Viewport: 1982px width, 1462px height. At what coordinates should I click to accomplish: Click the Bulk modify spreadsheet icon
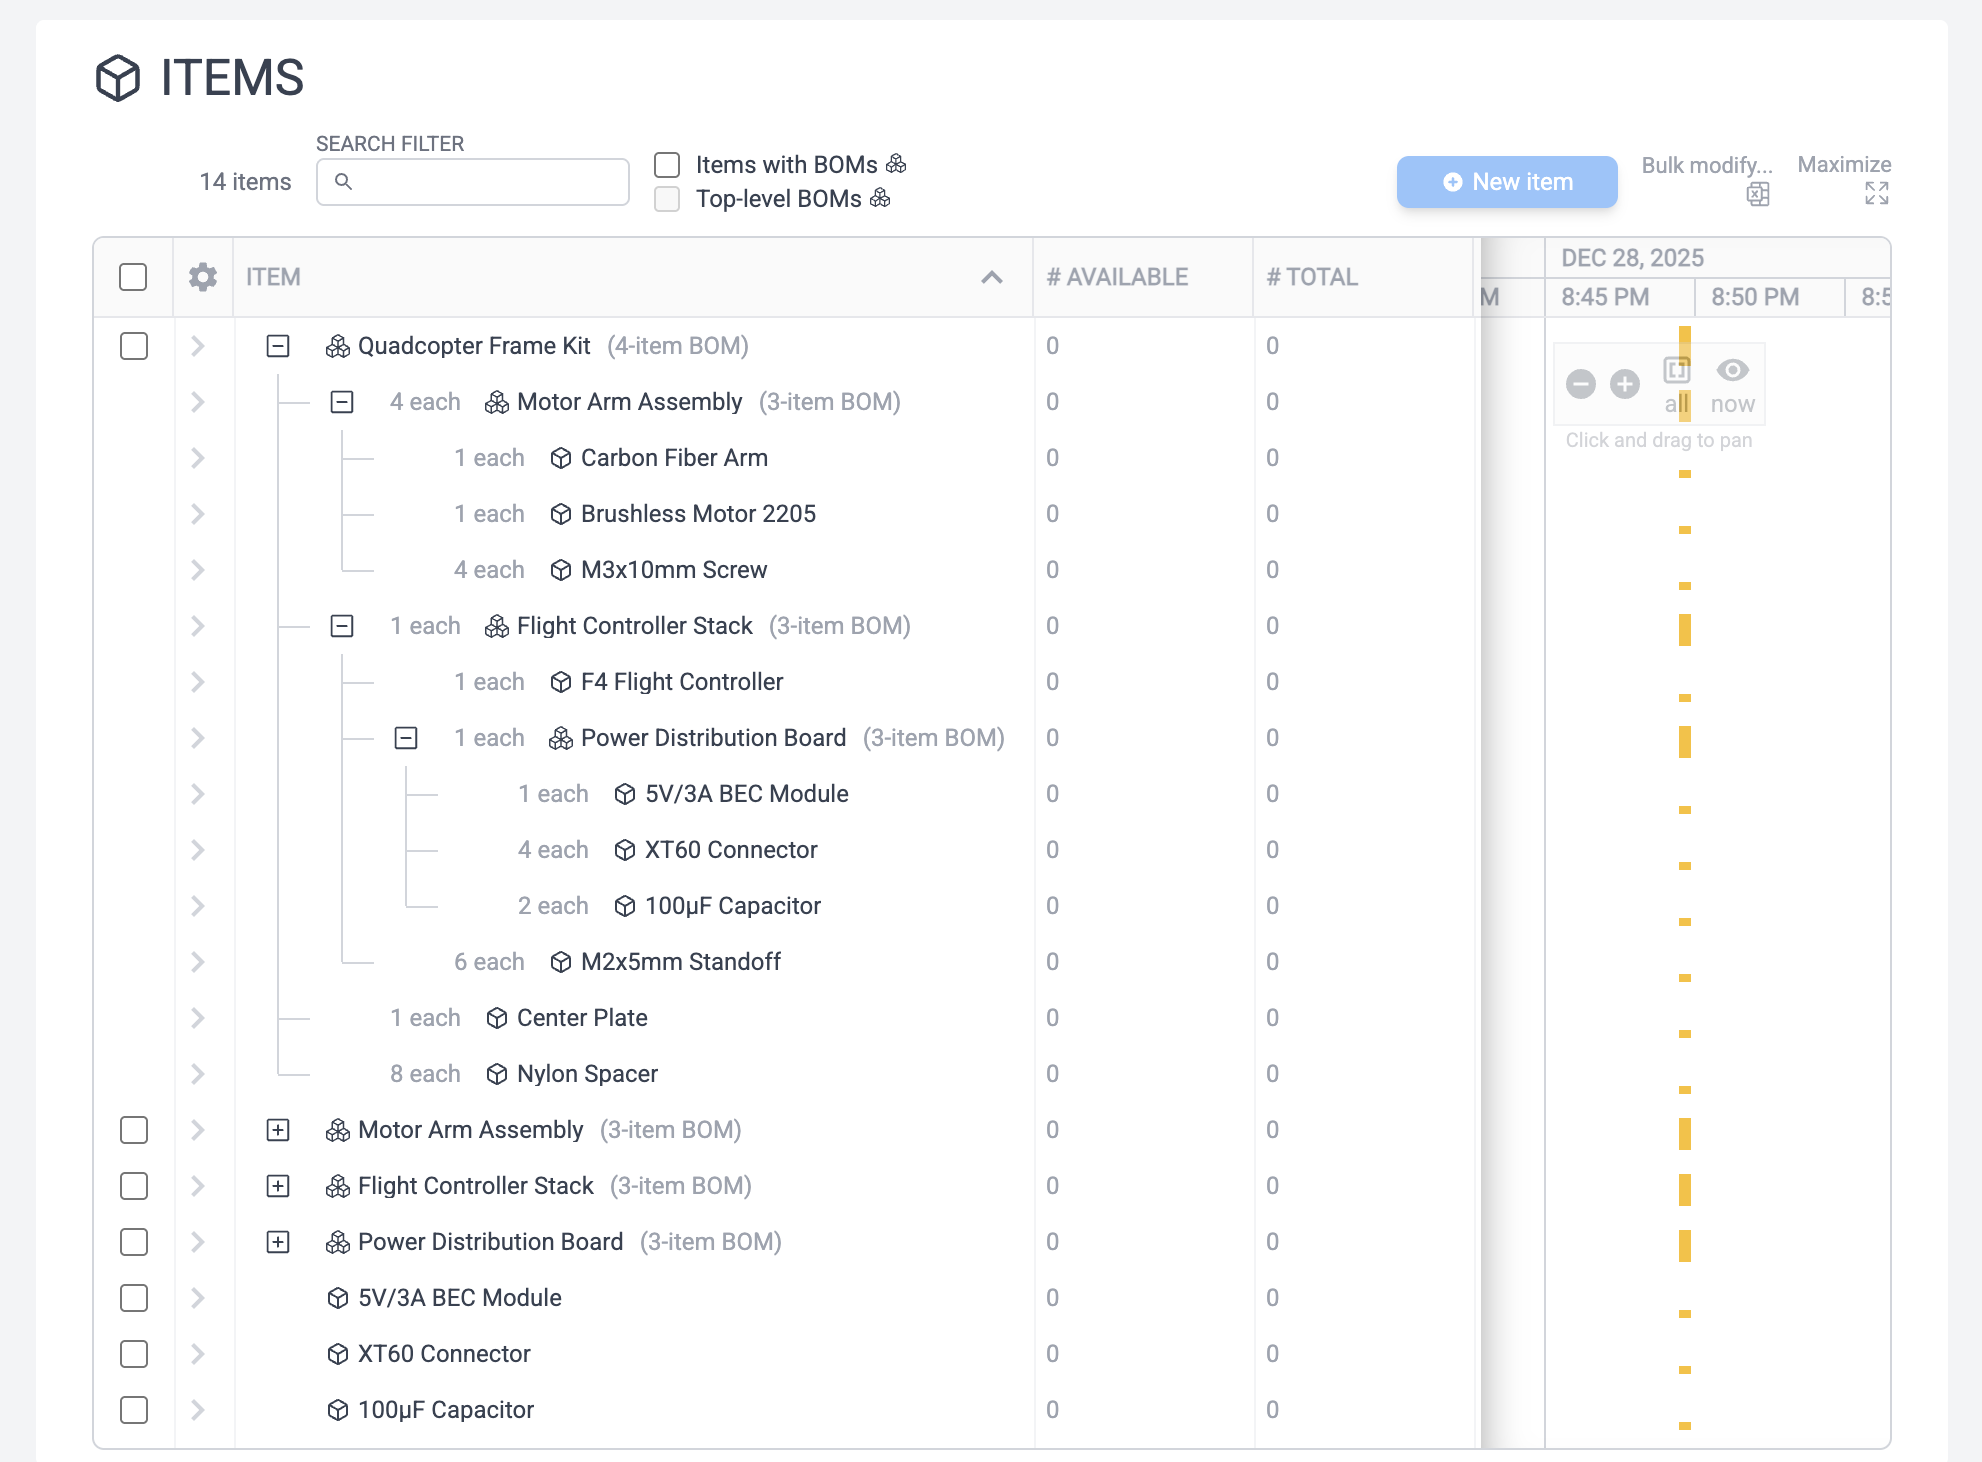point(1757,194)
